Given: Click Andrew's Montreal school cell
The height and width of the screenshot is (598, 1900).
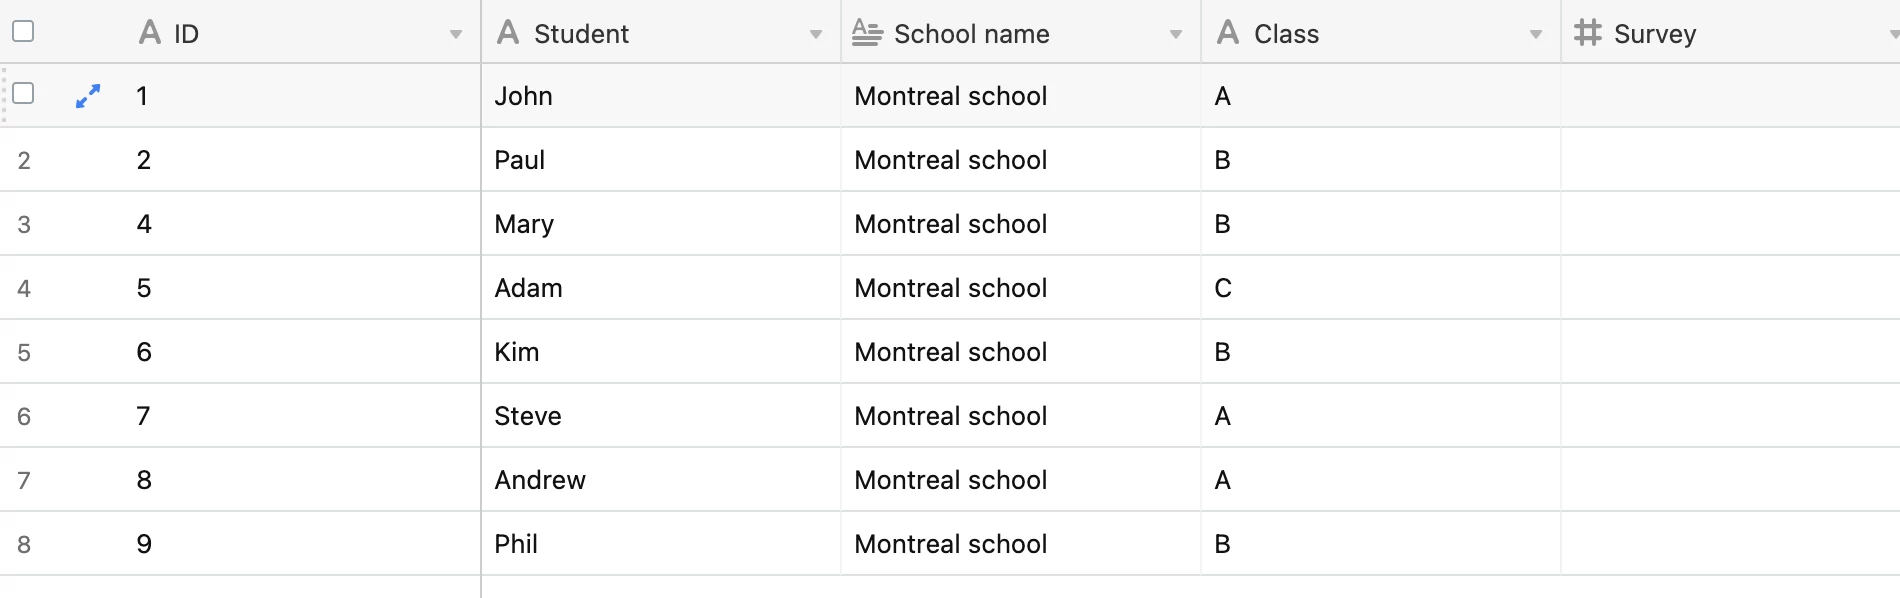Looking at the screenshot, I should click(x=1021, y=480).
